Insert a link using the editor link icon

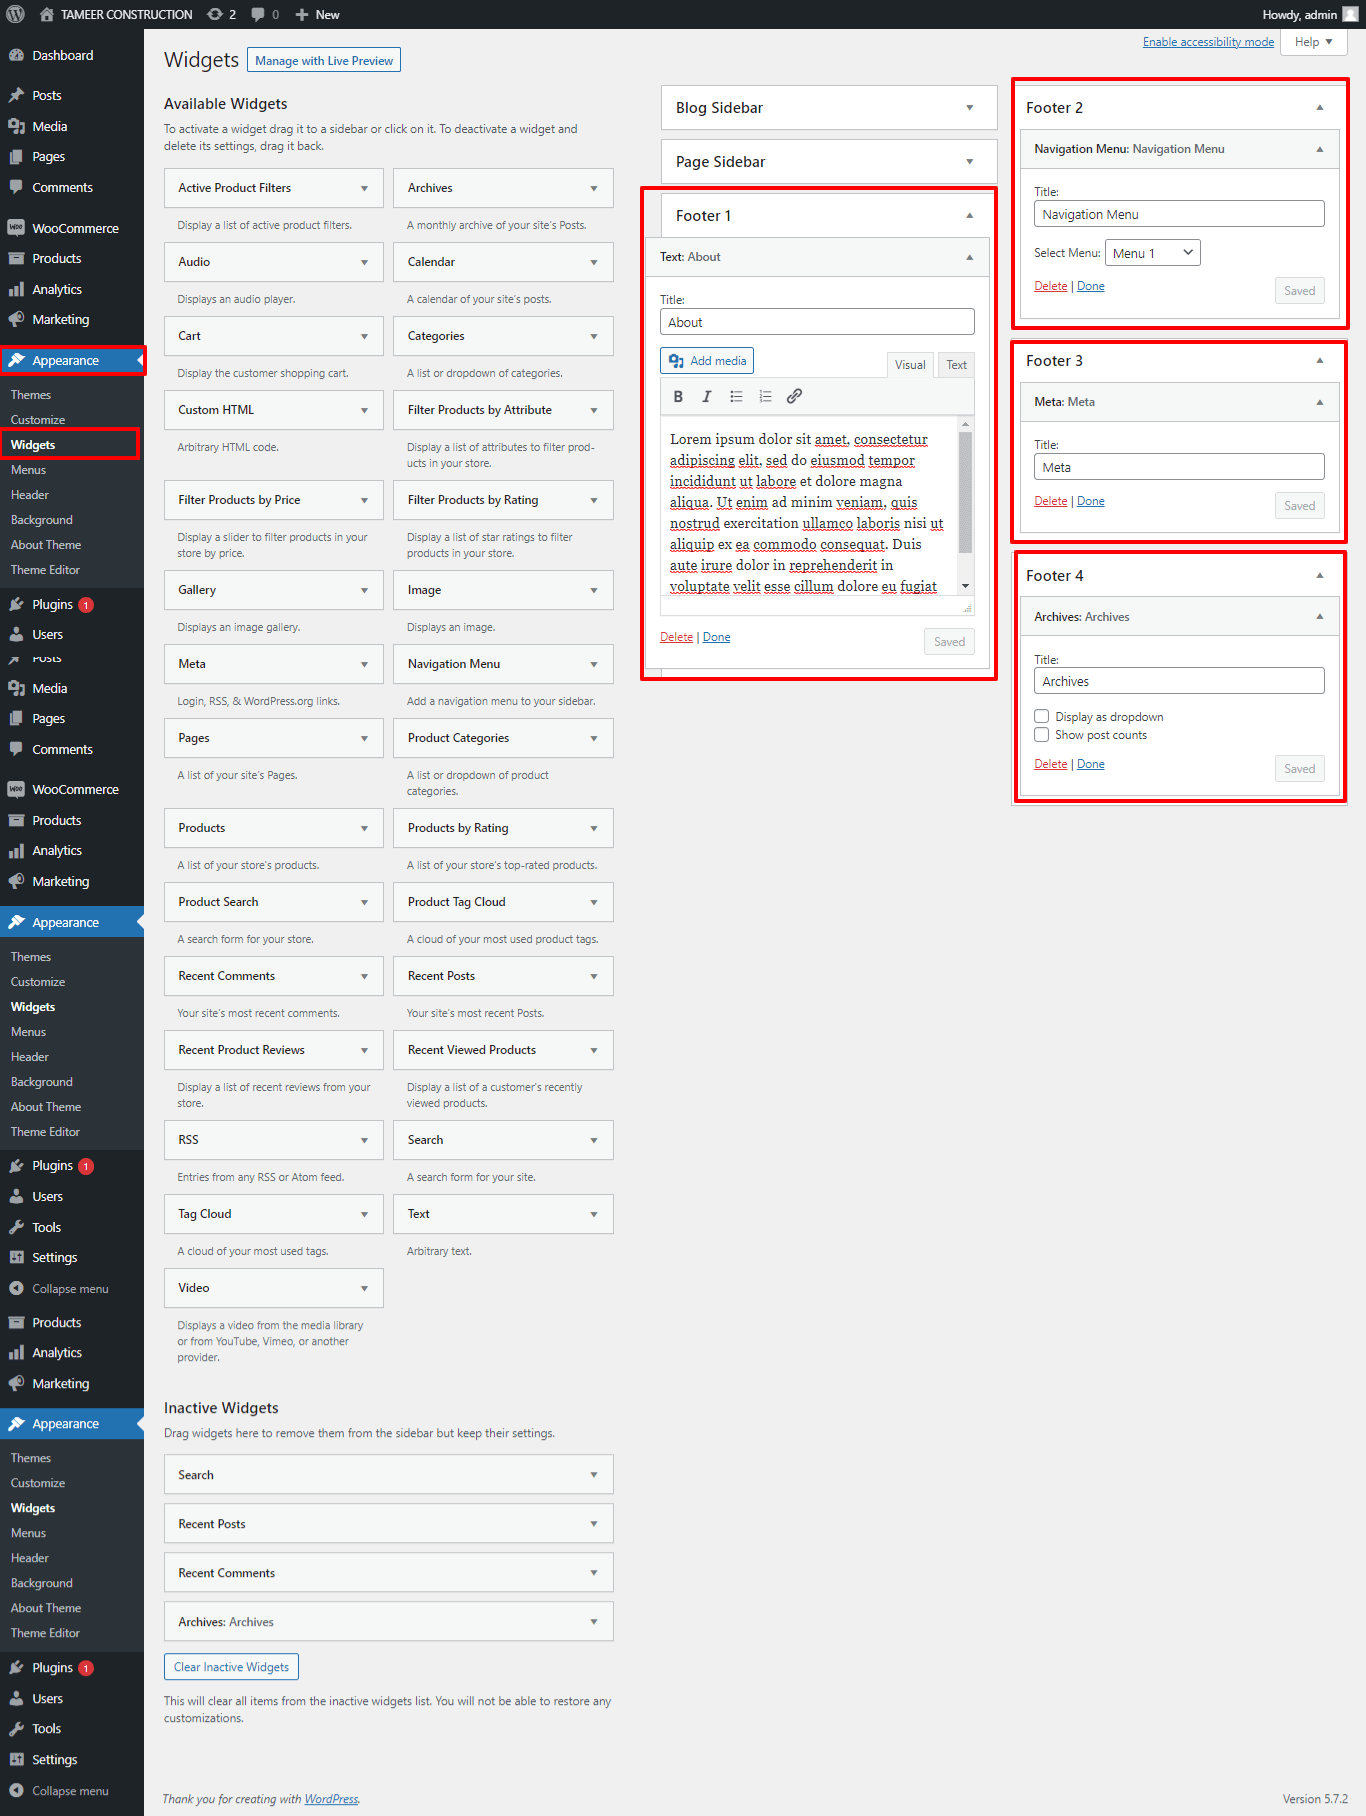coord(794,396)
